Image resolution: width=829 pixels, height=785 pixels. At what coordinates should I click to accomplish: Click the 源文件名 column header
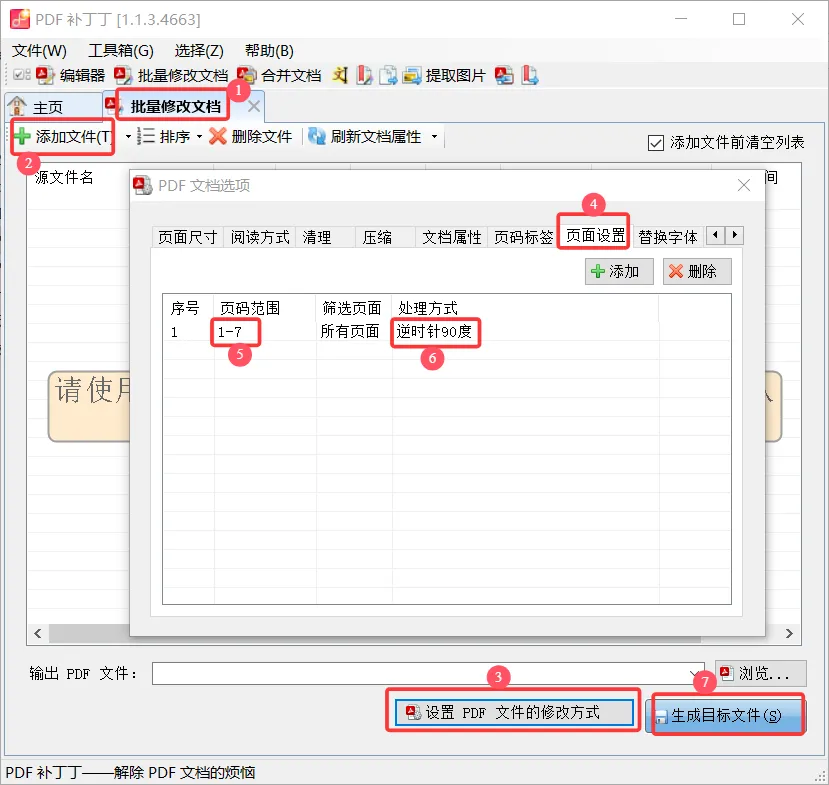64,178
